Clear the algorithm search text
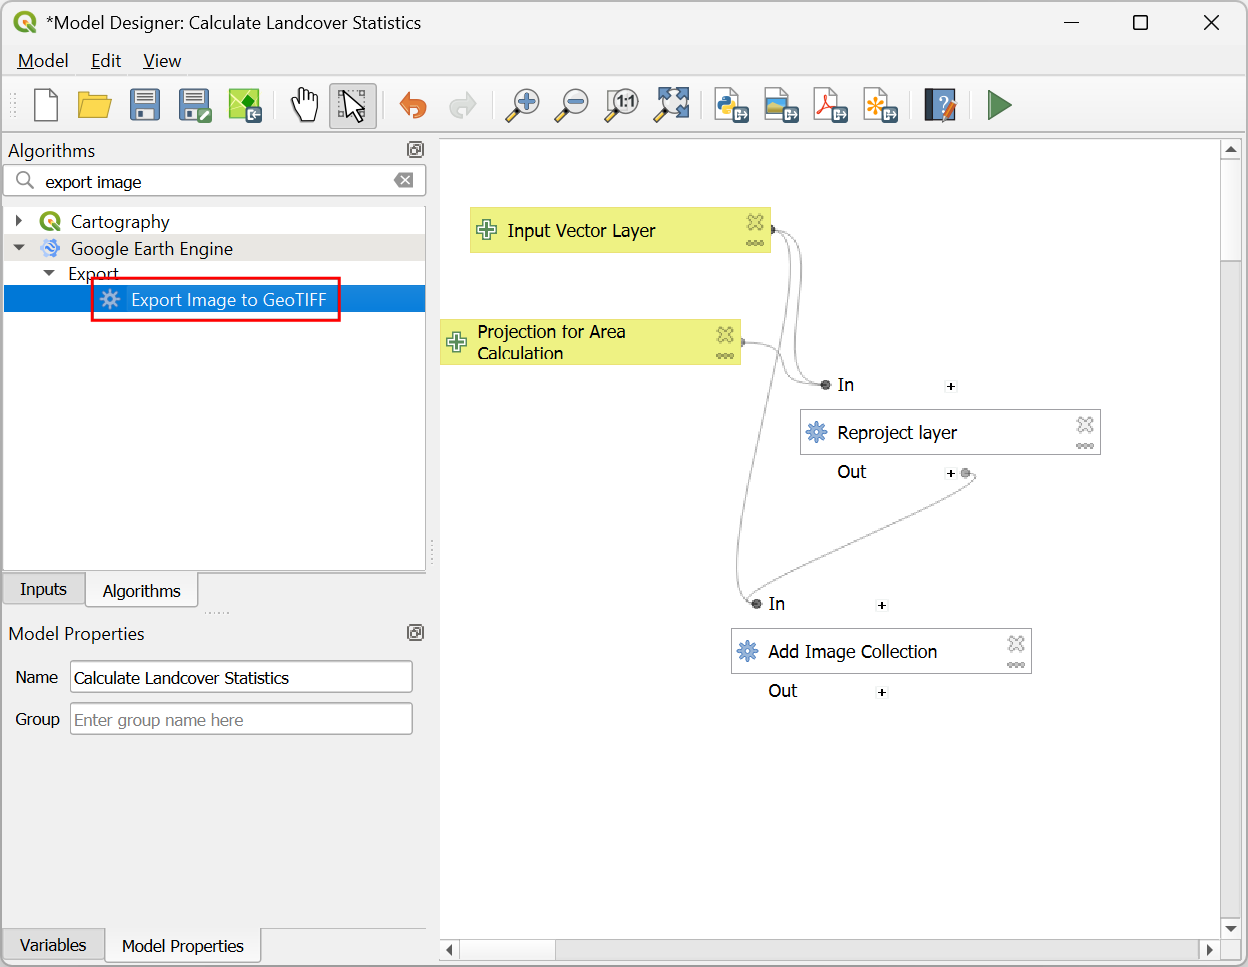This screenshot has height=967, width=1248. tap(404, 180)
